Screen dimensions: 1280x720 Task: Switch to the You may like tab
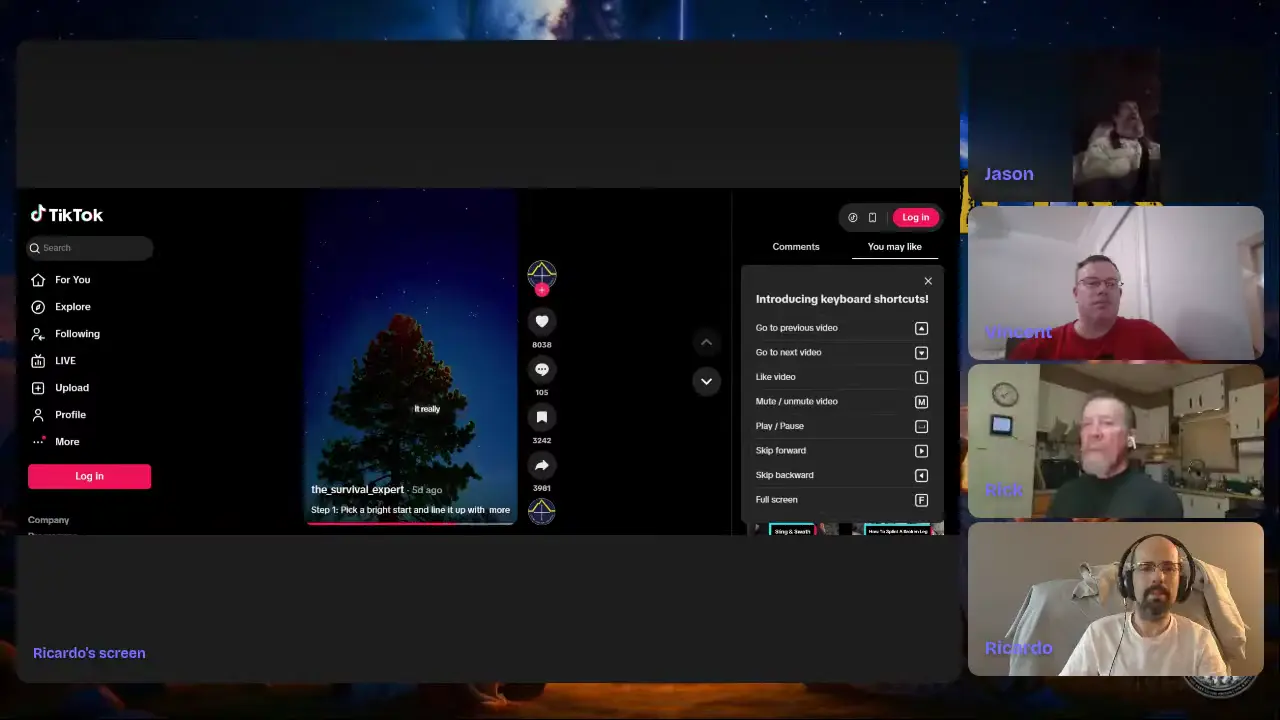[895, 247]
